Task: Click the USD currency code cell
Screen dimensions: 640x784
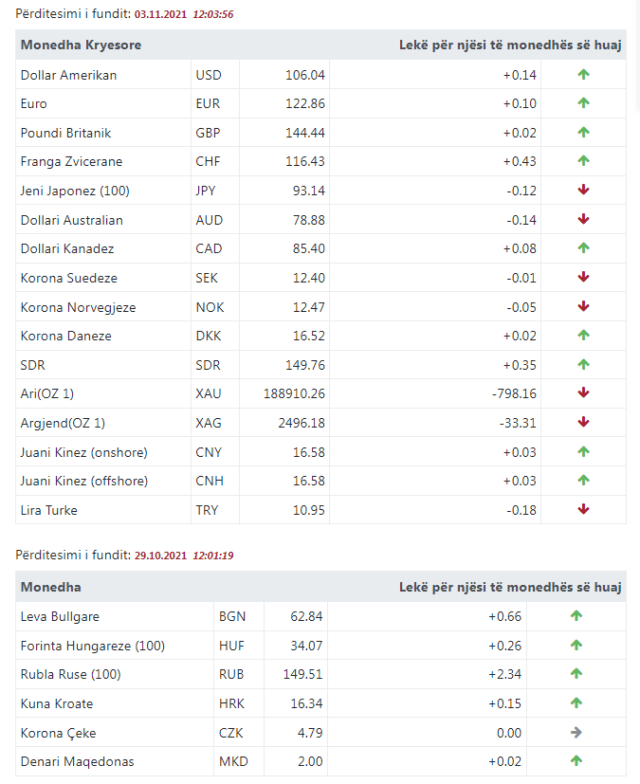Action: point(209,75)
